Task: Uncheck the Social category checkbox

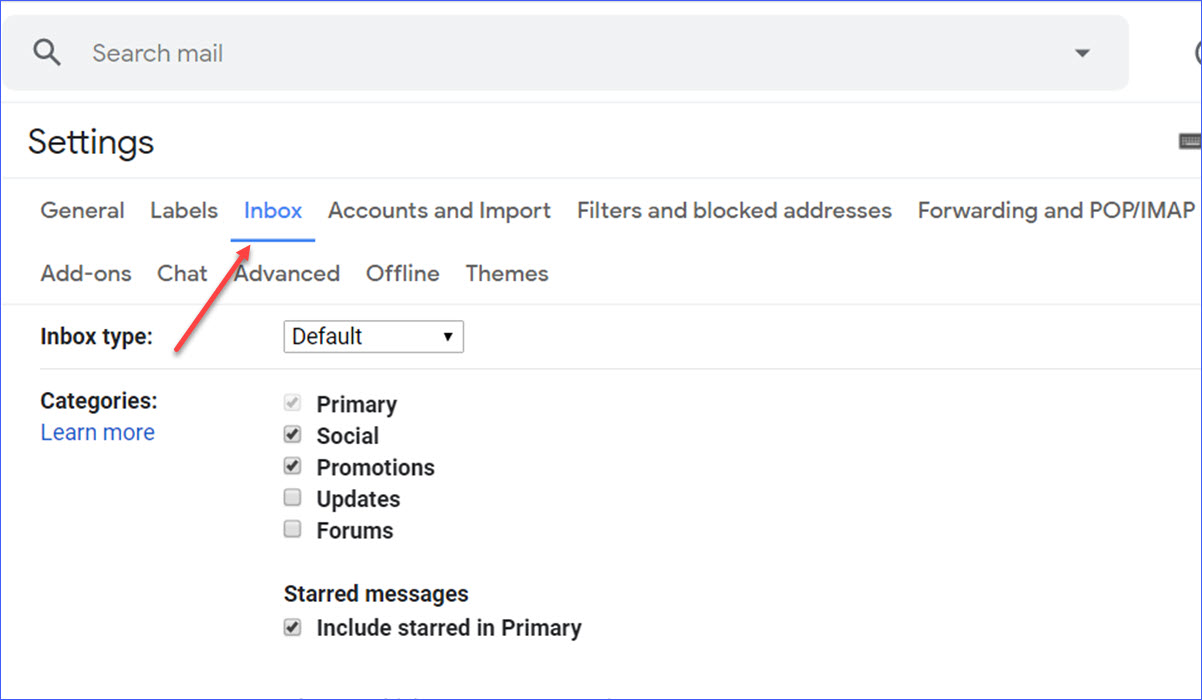Action: point(293,435)
